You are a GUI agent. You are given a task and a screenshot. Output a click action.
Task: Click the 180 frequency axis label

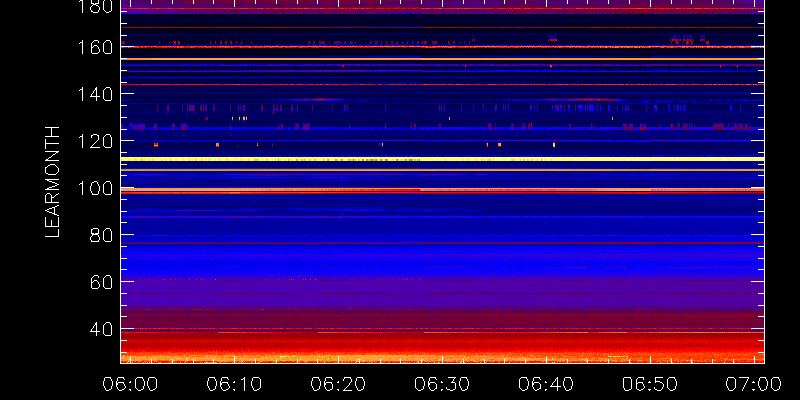pos(96,7)
